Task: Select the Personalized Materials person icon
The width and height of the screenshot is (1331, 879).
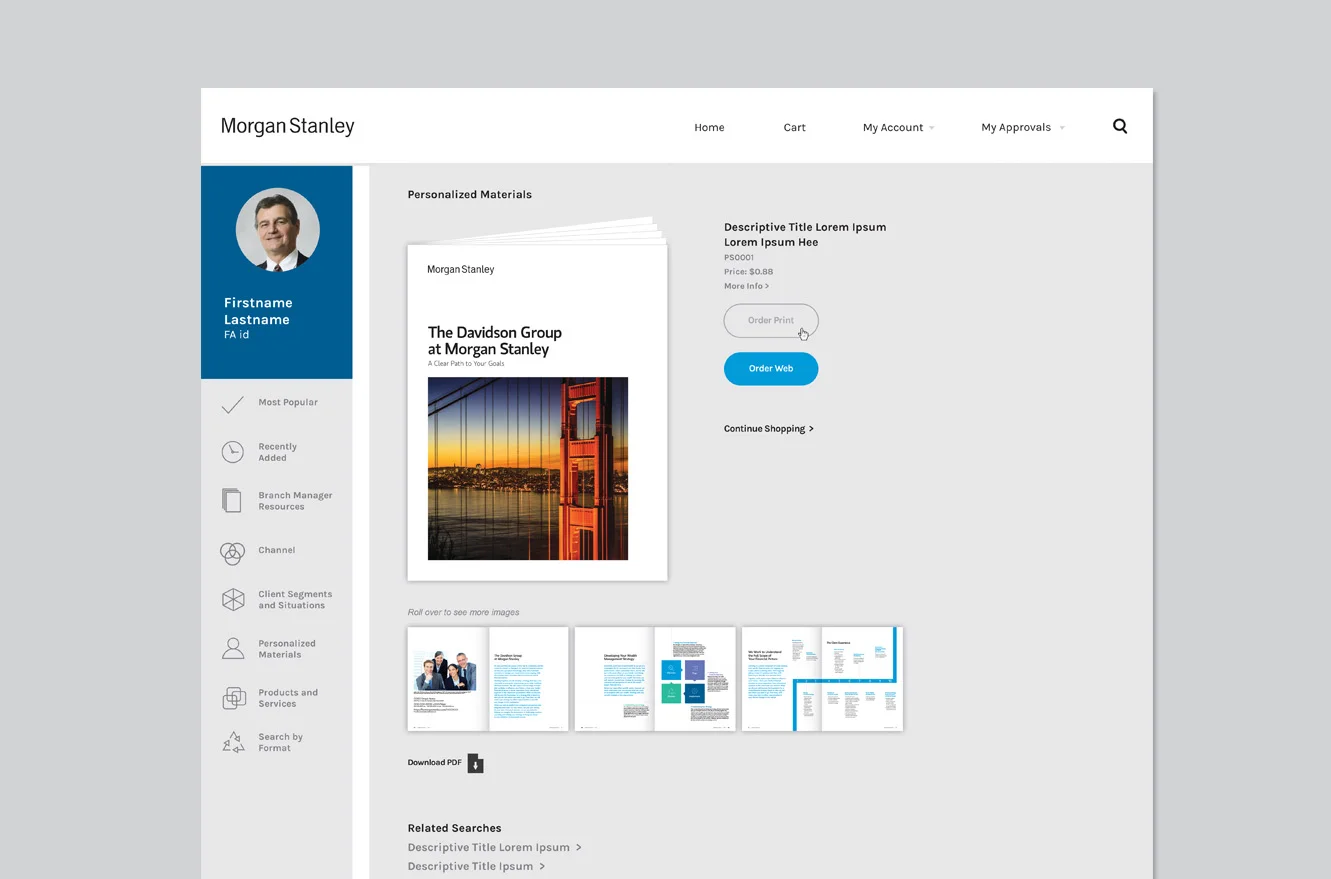Action: point(233,649)
